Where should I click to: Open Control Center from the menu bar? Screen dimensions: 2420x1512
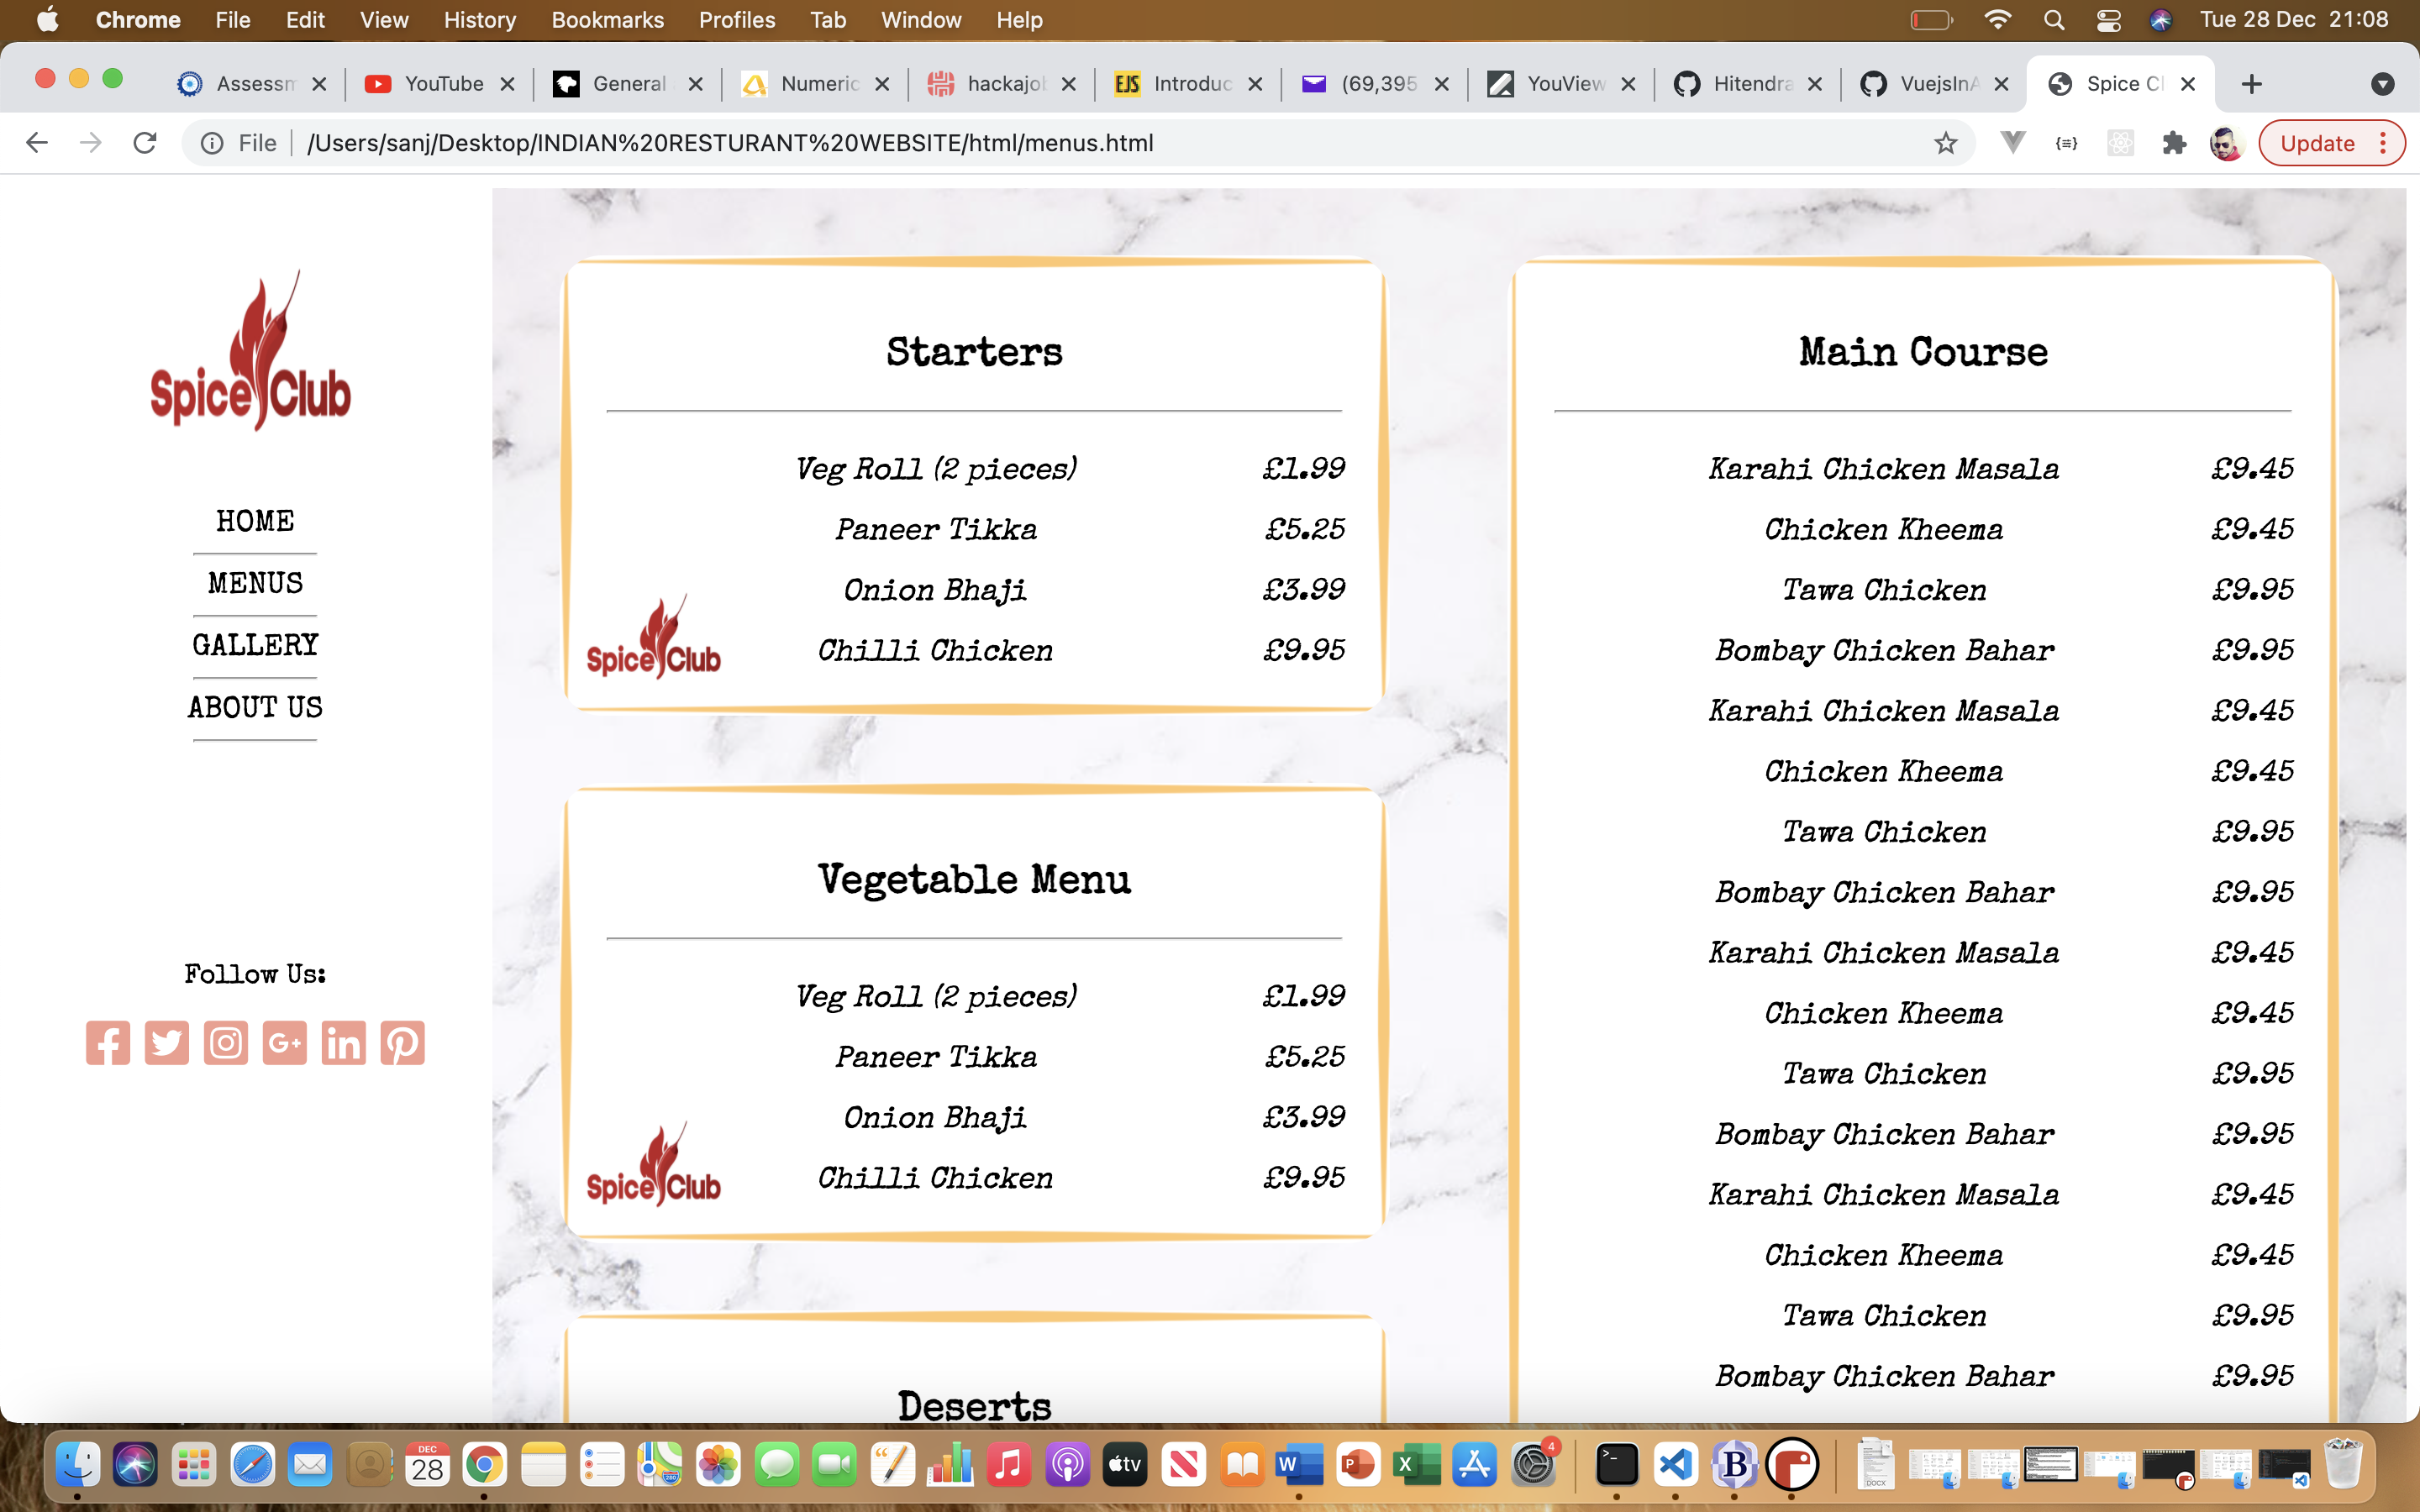pos(2108,19)
